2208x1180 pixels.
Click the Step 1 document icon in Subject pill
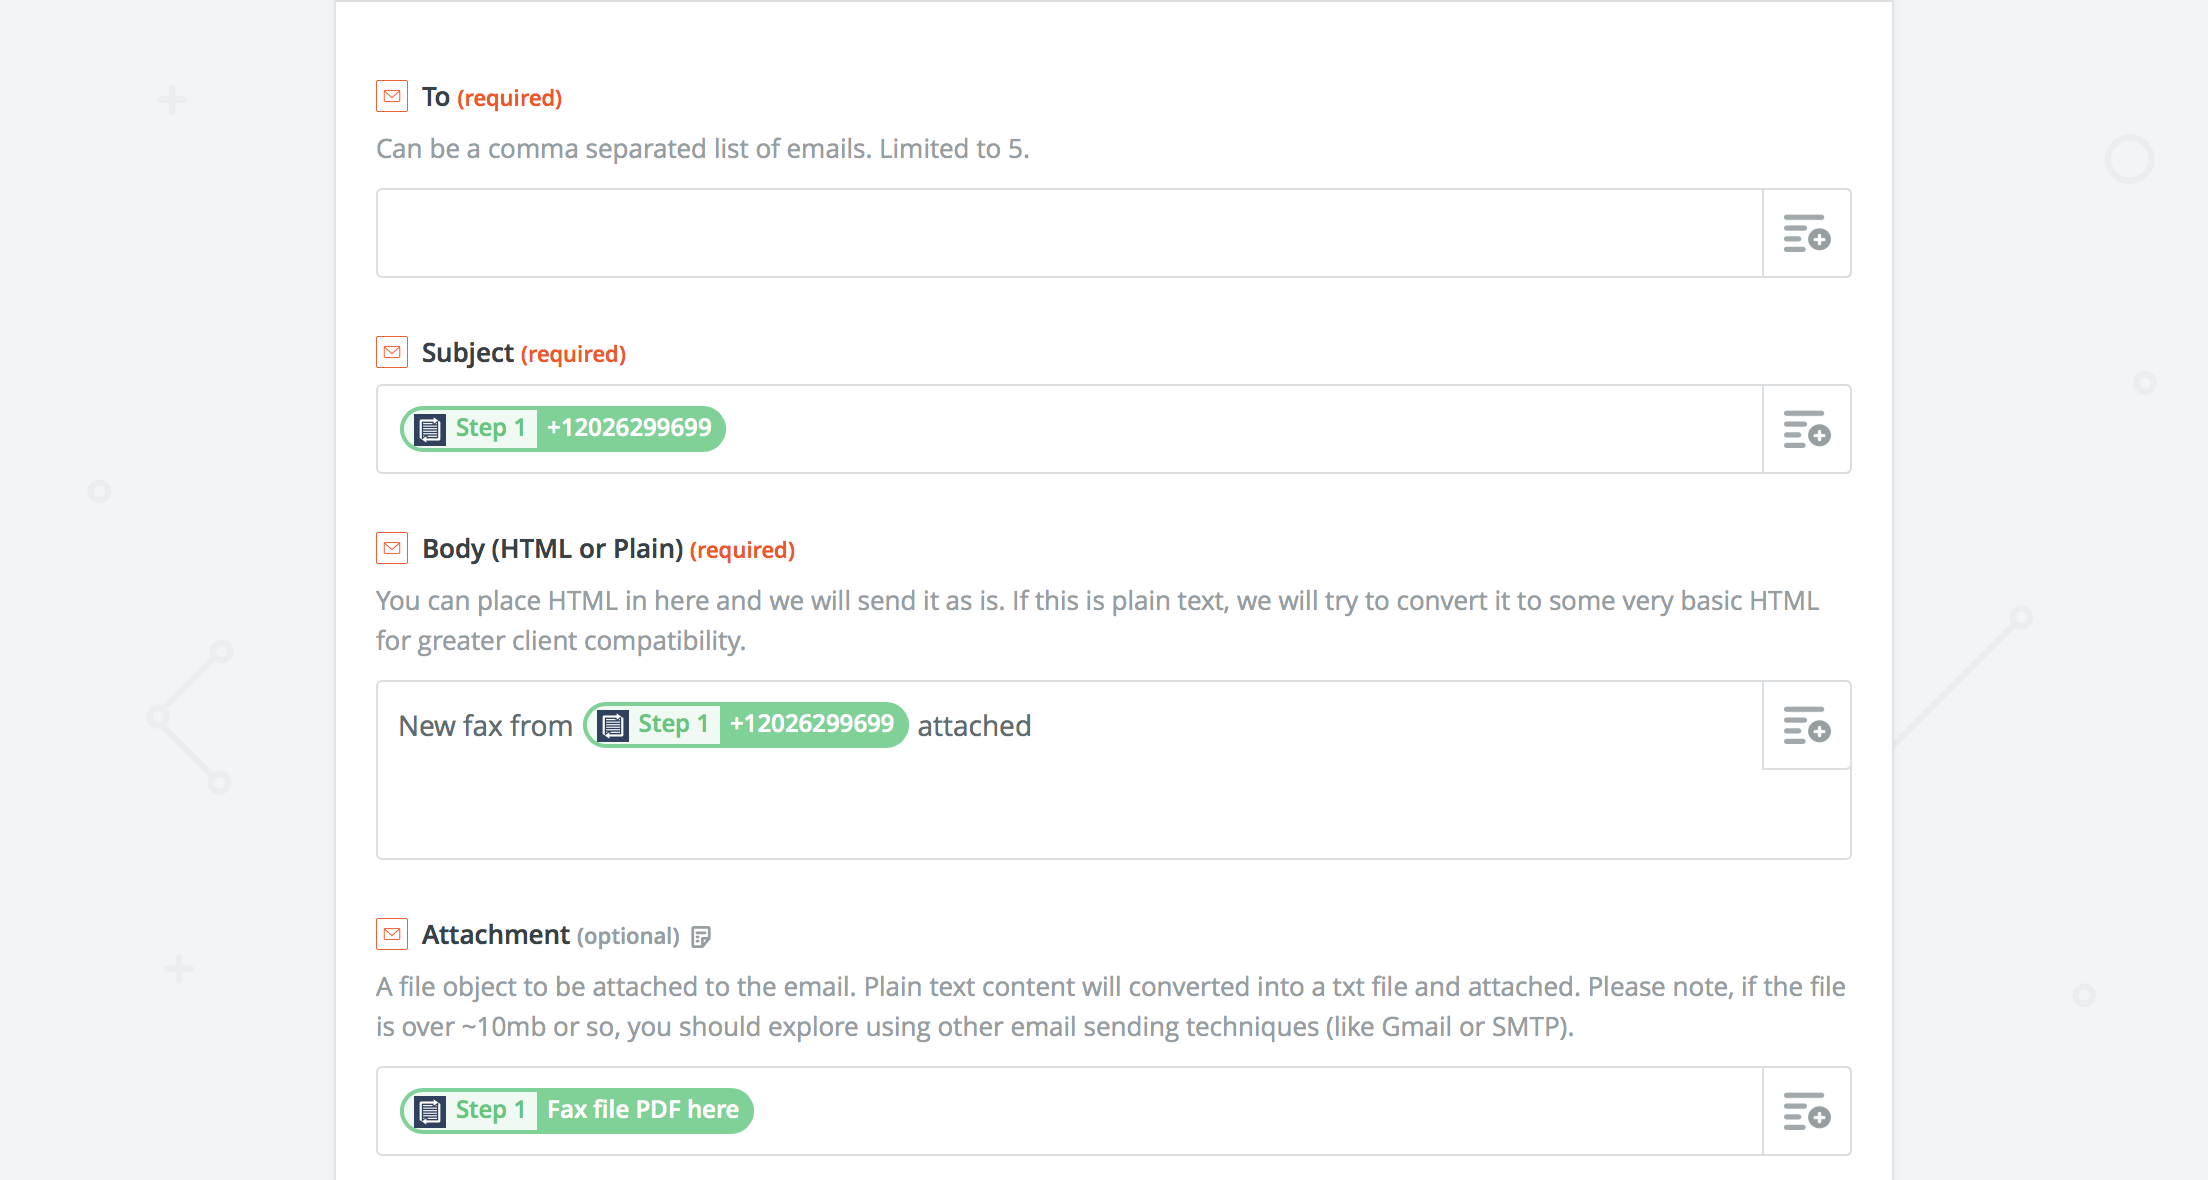[430, 429]
